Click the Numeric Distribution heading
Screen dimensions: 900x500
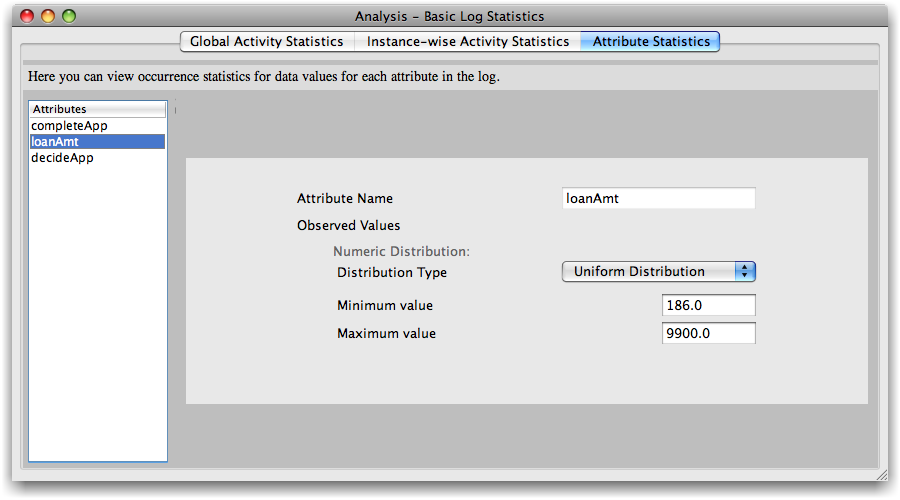tap(401, 252)
